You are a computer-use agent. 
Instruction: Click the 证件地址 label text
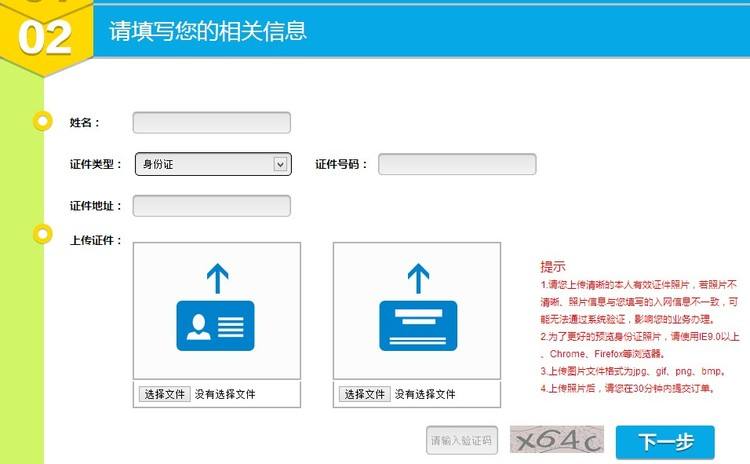tap(96, 206)
